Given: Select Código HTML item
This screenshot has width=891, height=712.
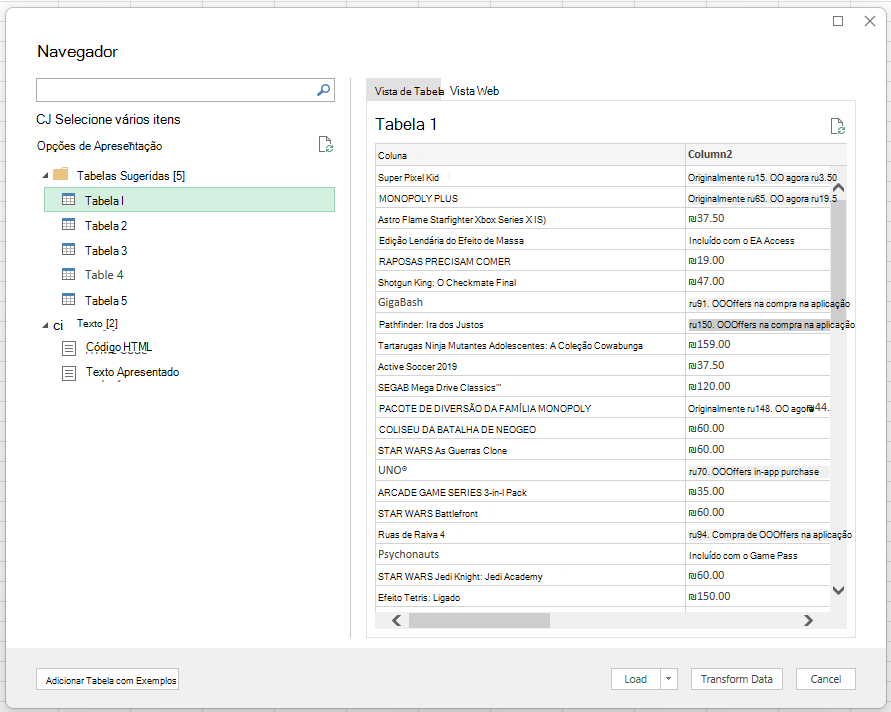Looking at the screenshot, I should click(x=119, y=347).
